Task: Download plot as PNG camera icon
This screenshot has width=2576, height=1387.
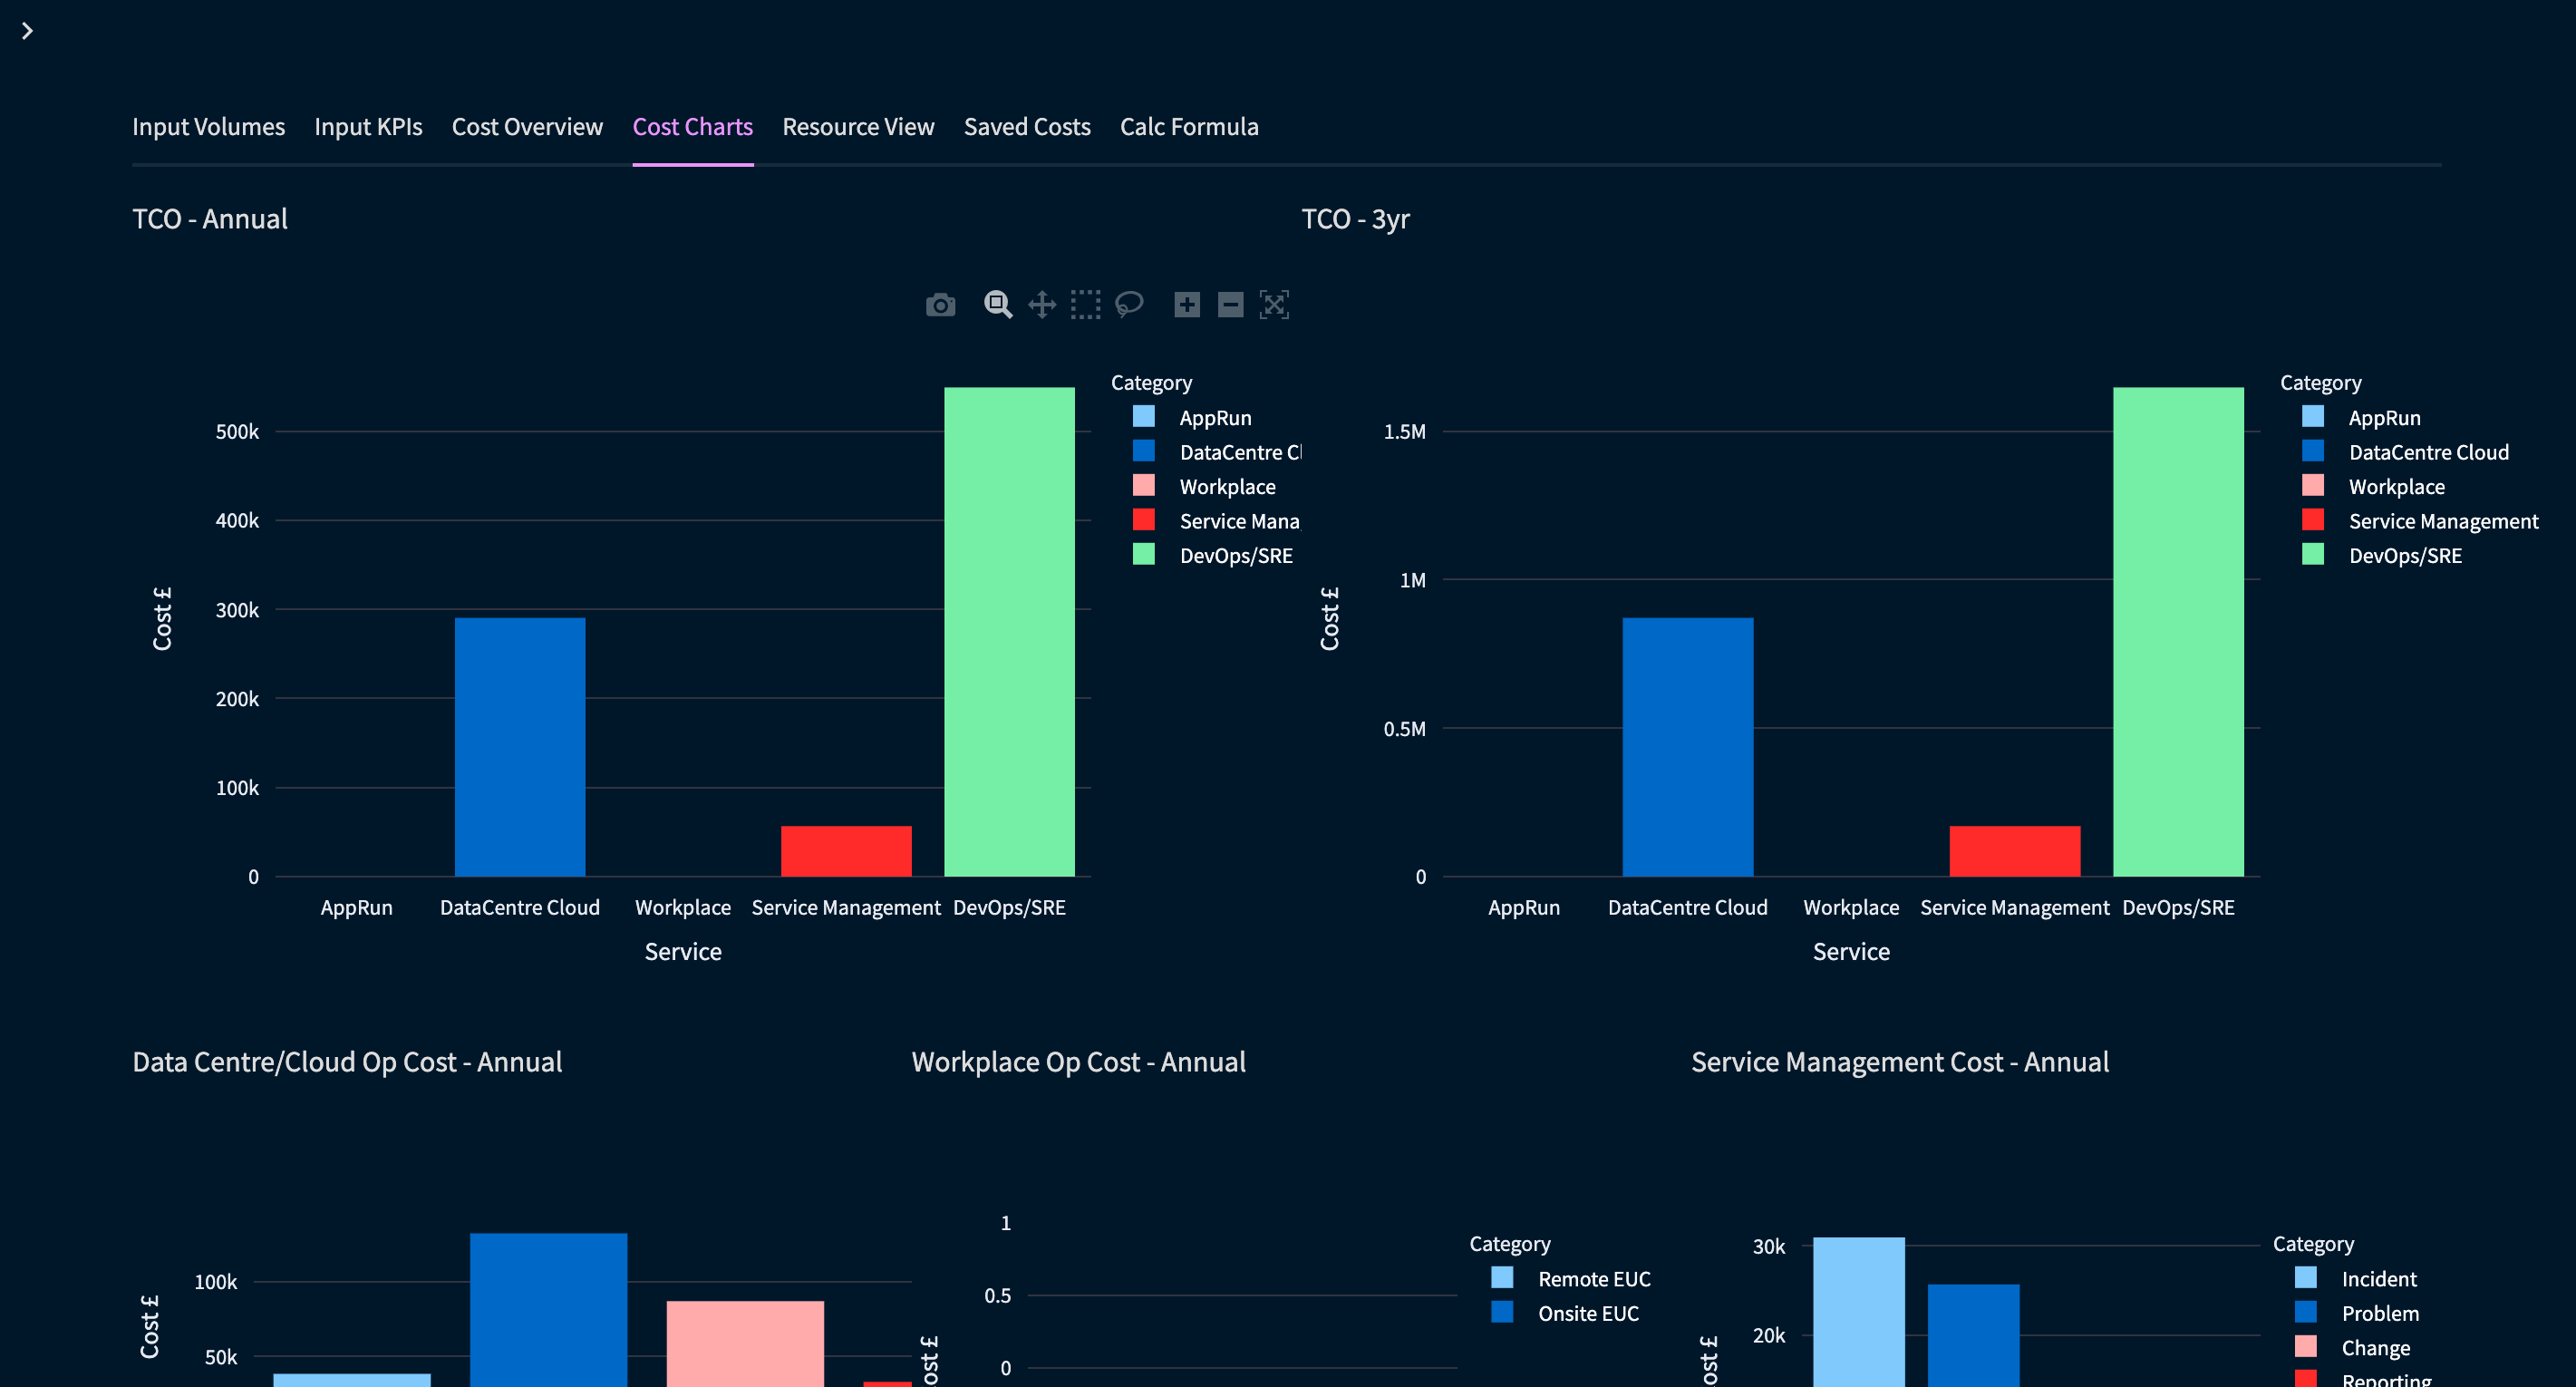Action: 940,305
